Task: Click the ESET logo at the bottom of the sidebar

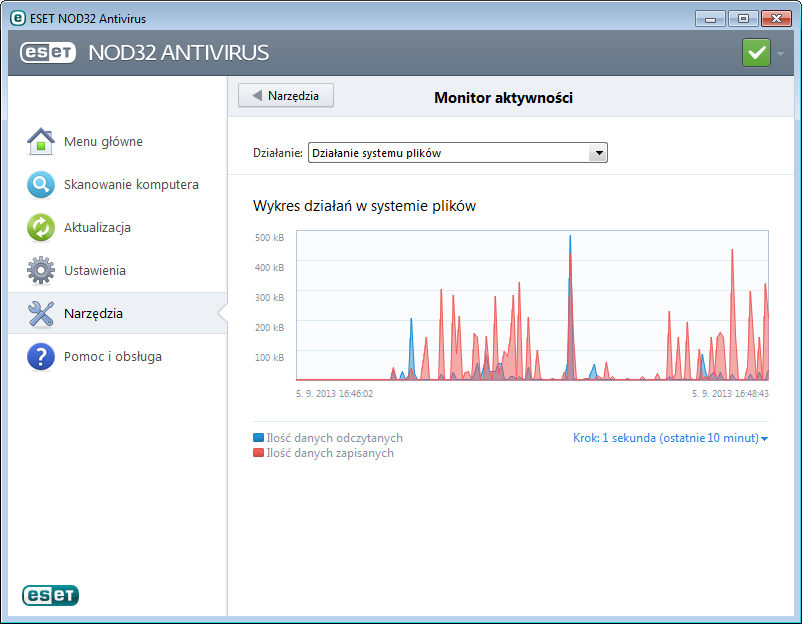Action: pyautogui.click(x=50, y=595)
